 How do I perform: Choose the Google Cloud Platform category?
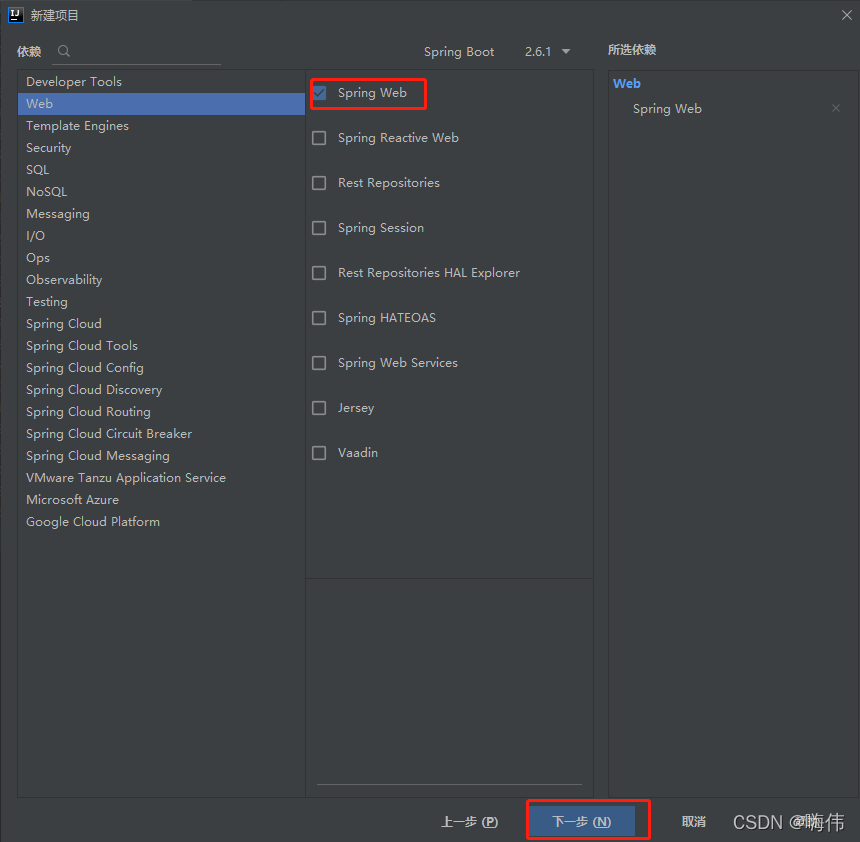(161, 522)
